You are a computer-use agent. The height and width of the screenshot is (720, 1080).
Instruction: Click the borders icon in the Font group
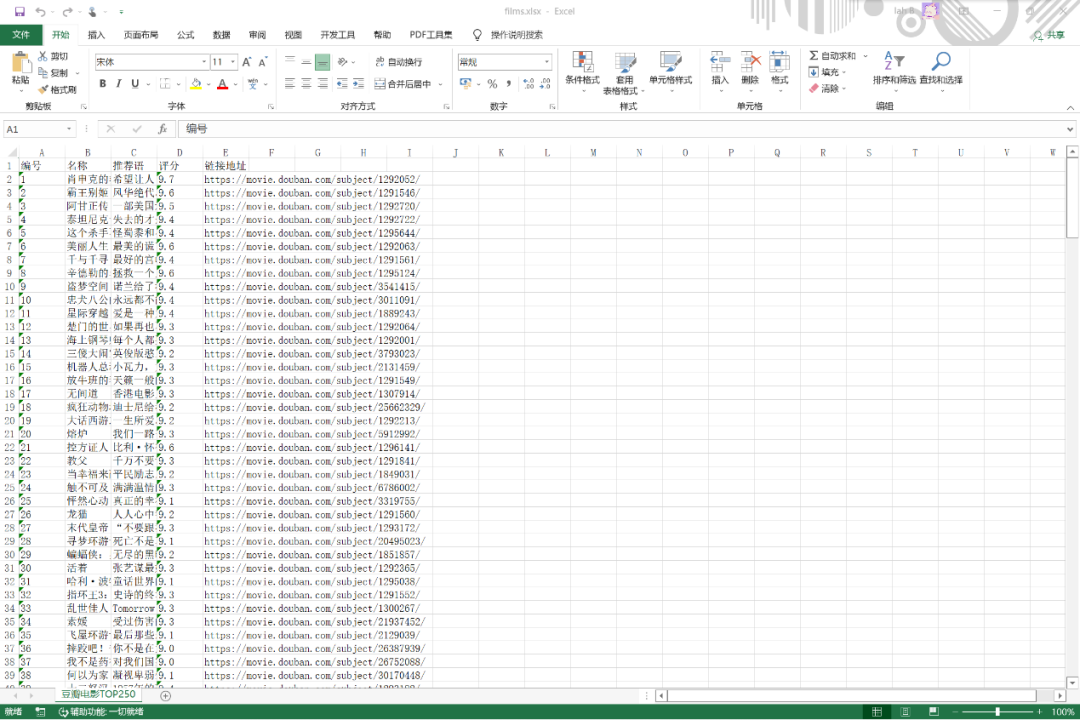coord(165,84)
